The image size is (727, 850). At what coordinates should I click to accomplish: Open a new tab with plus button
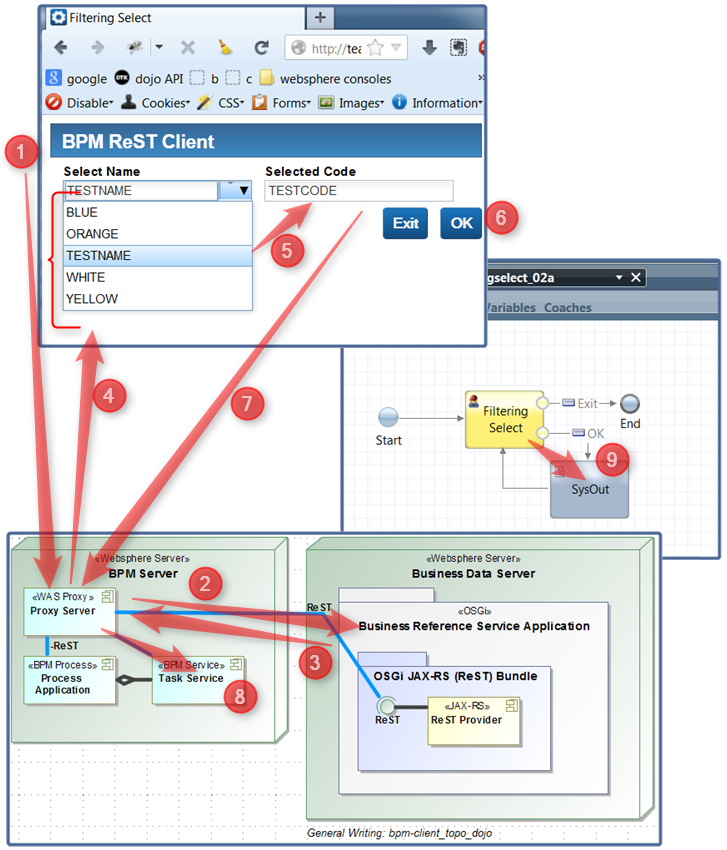point(320,17)
